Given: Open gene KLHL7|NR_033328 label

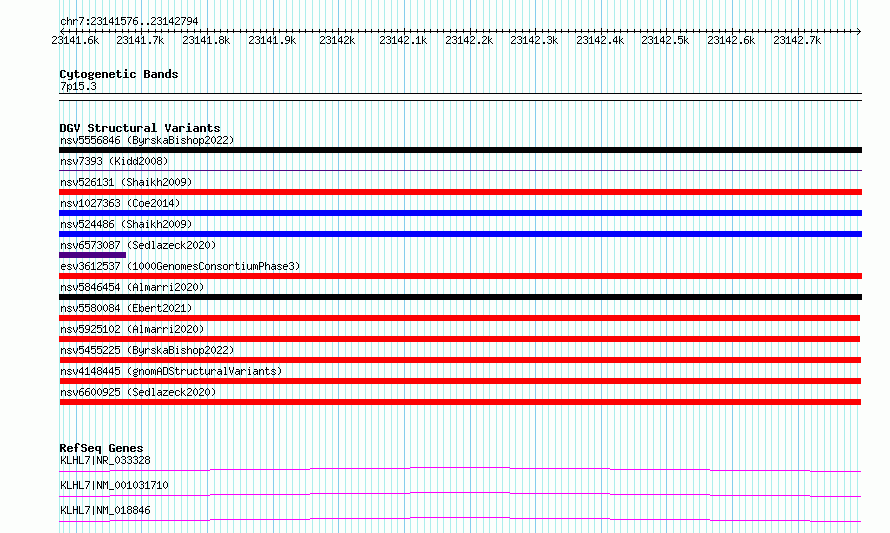Looking at the screenshot, I should click(x=105, y=461).
